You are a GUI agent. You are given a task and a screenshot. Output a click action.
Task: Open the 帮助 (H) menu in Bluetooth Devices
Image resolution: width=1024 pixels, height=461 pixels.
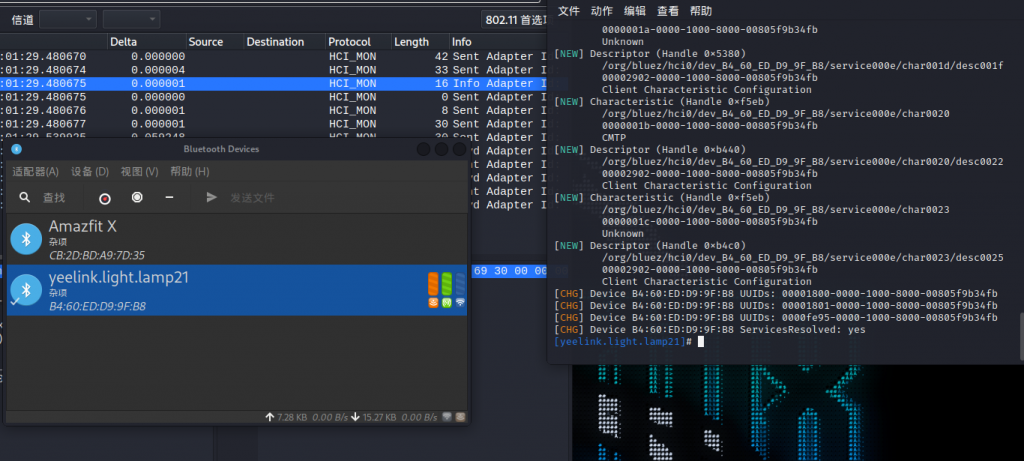pos(190,172)
